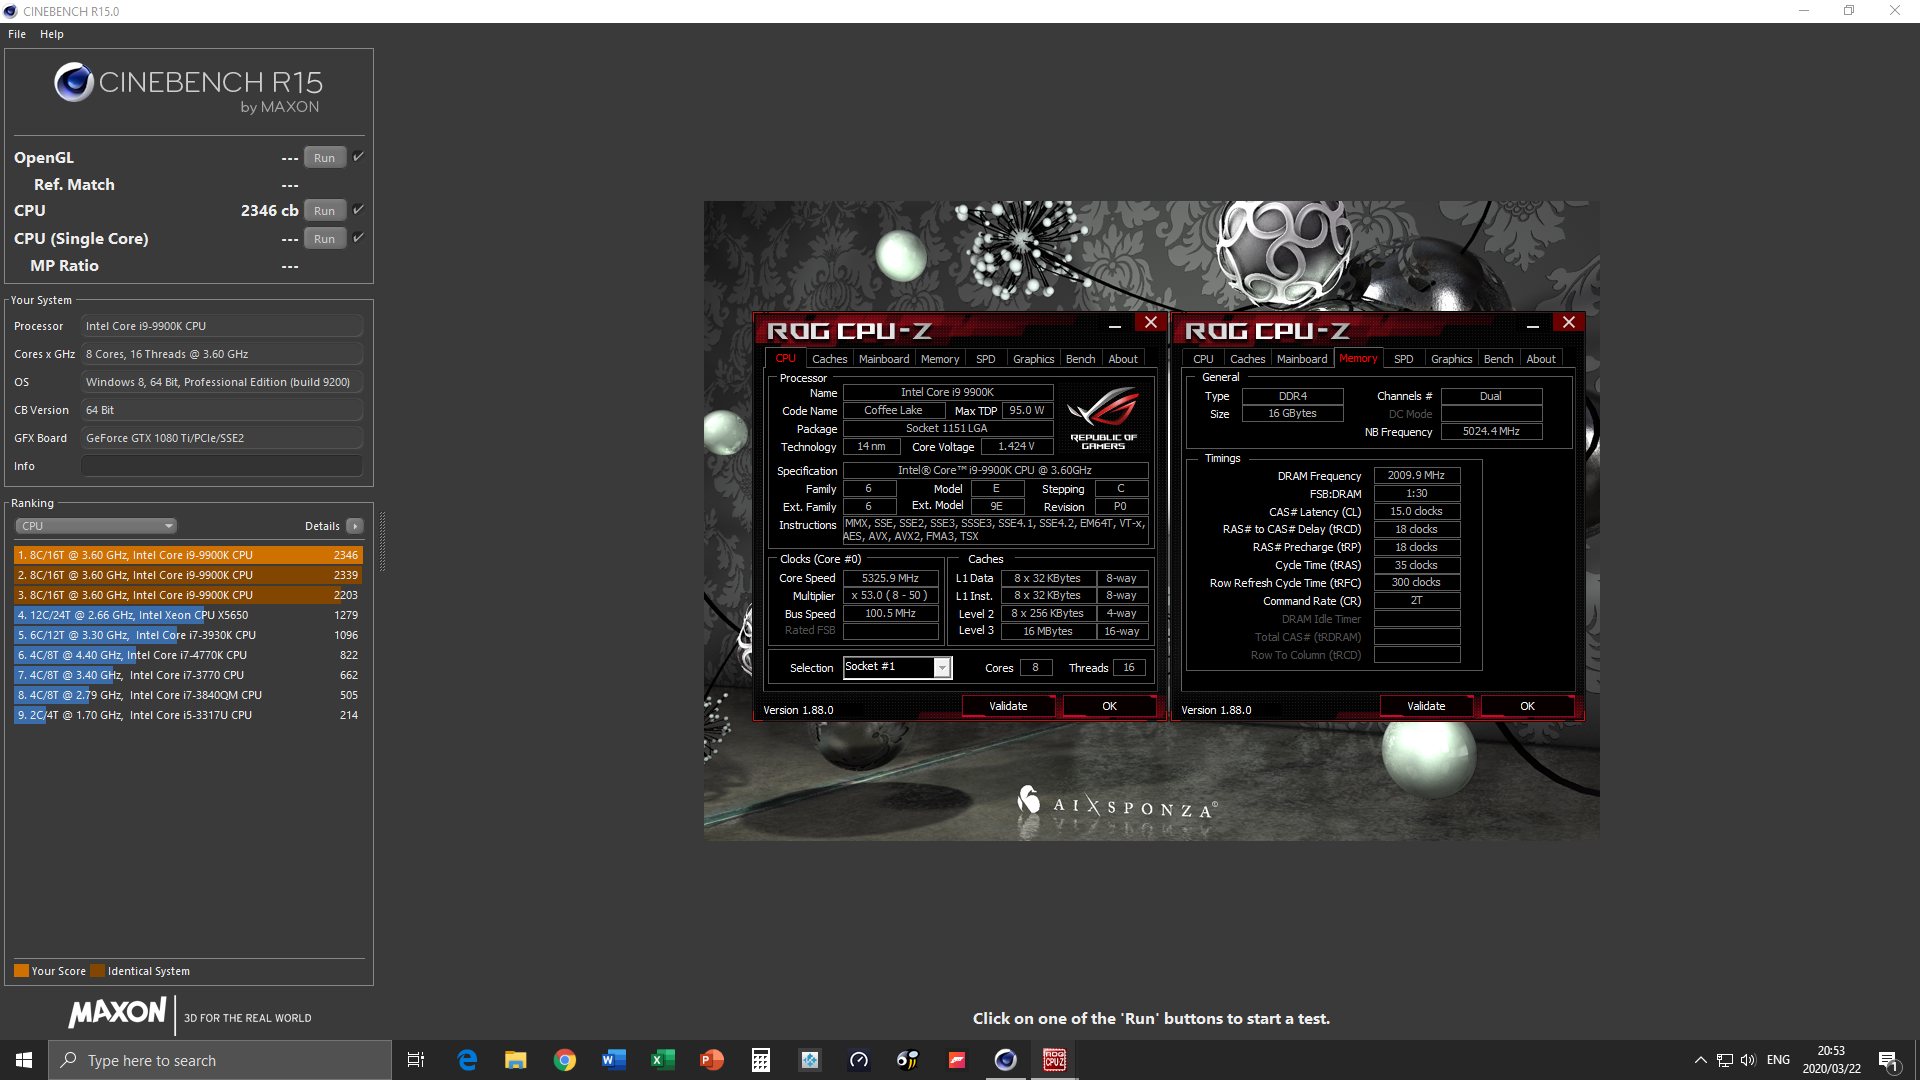Open the Calculator taskbar icon
Image resolution: width=1928 pixels, height=1080 pixels.
tap(761, 1060)
